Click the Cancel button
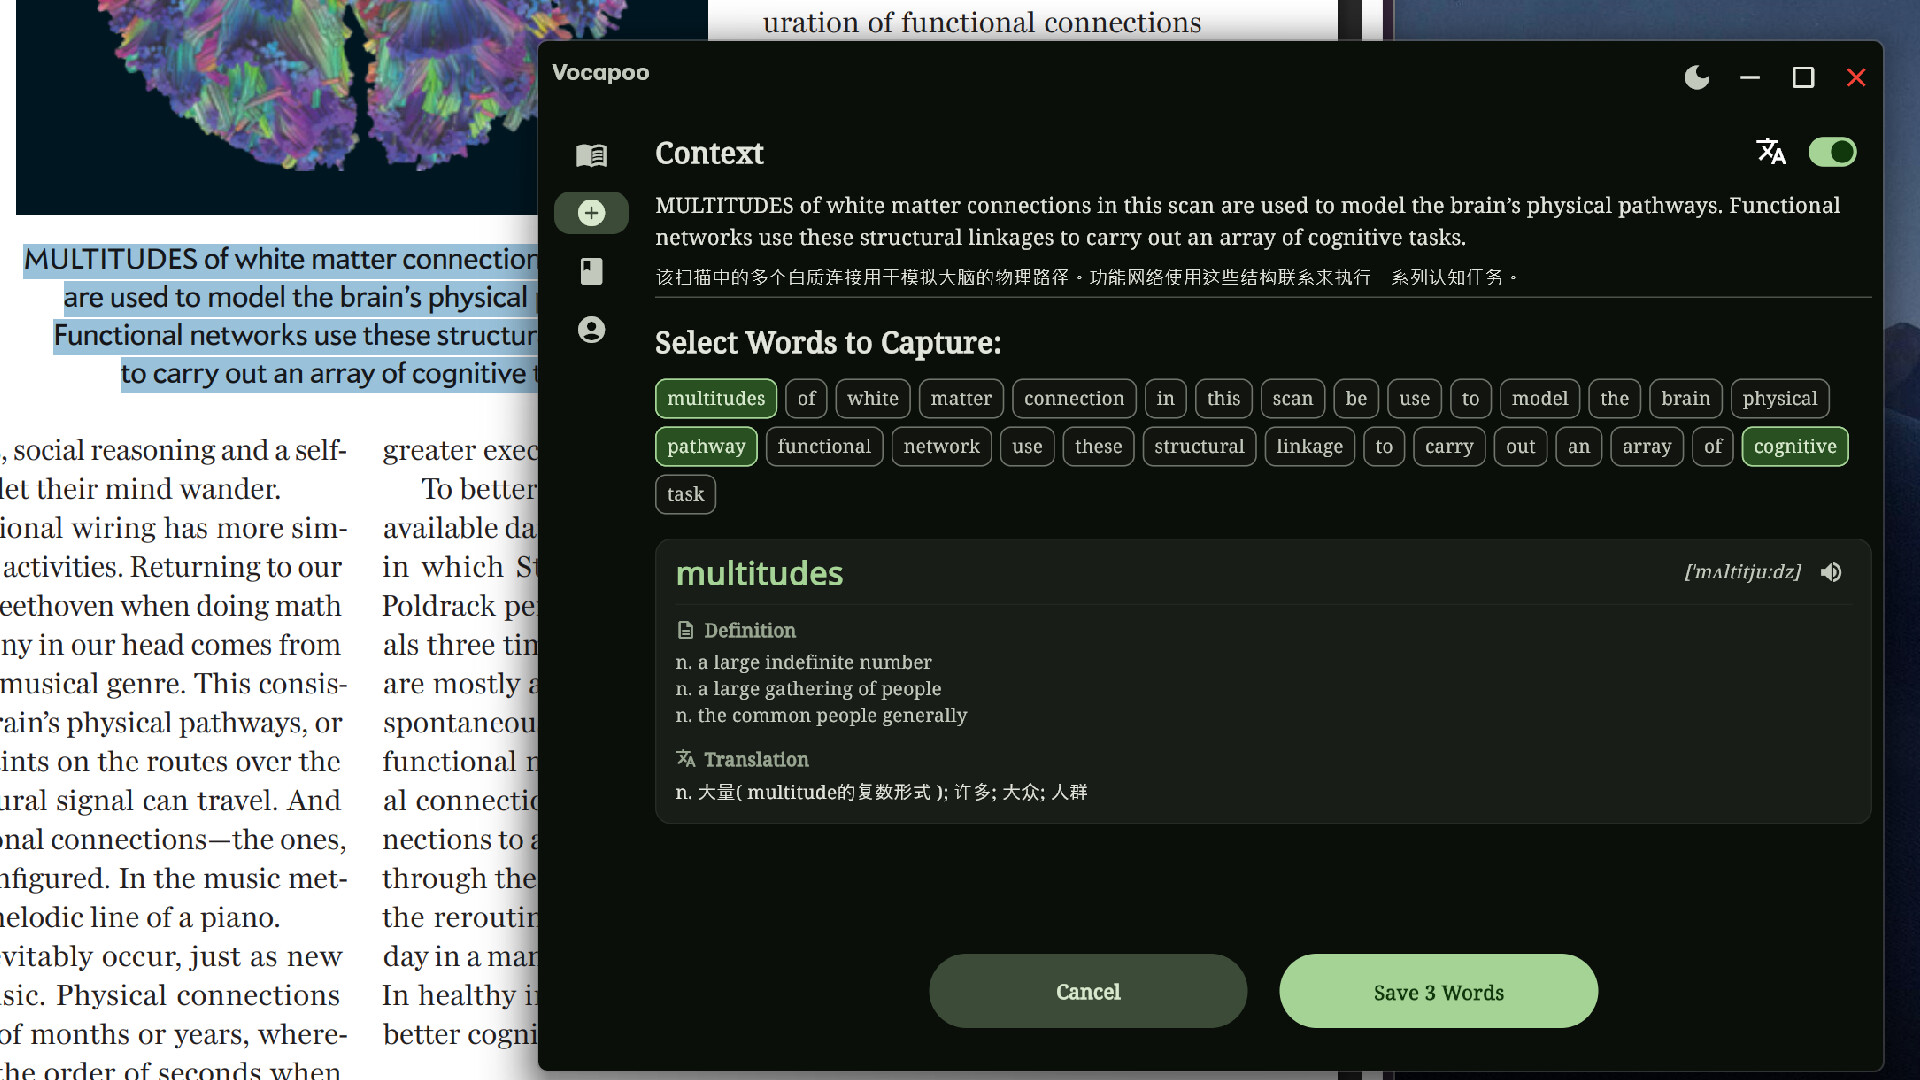 tap(1087, 991)
